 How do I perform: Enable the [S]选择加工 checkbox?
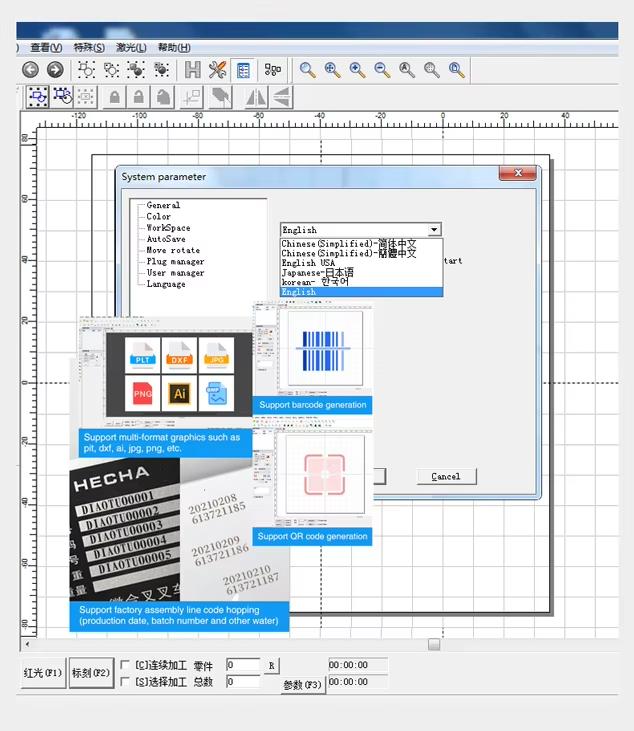coord(125,682)
